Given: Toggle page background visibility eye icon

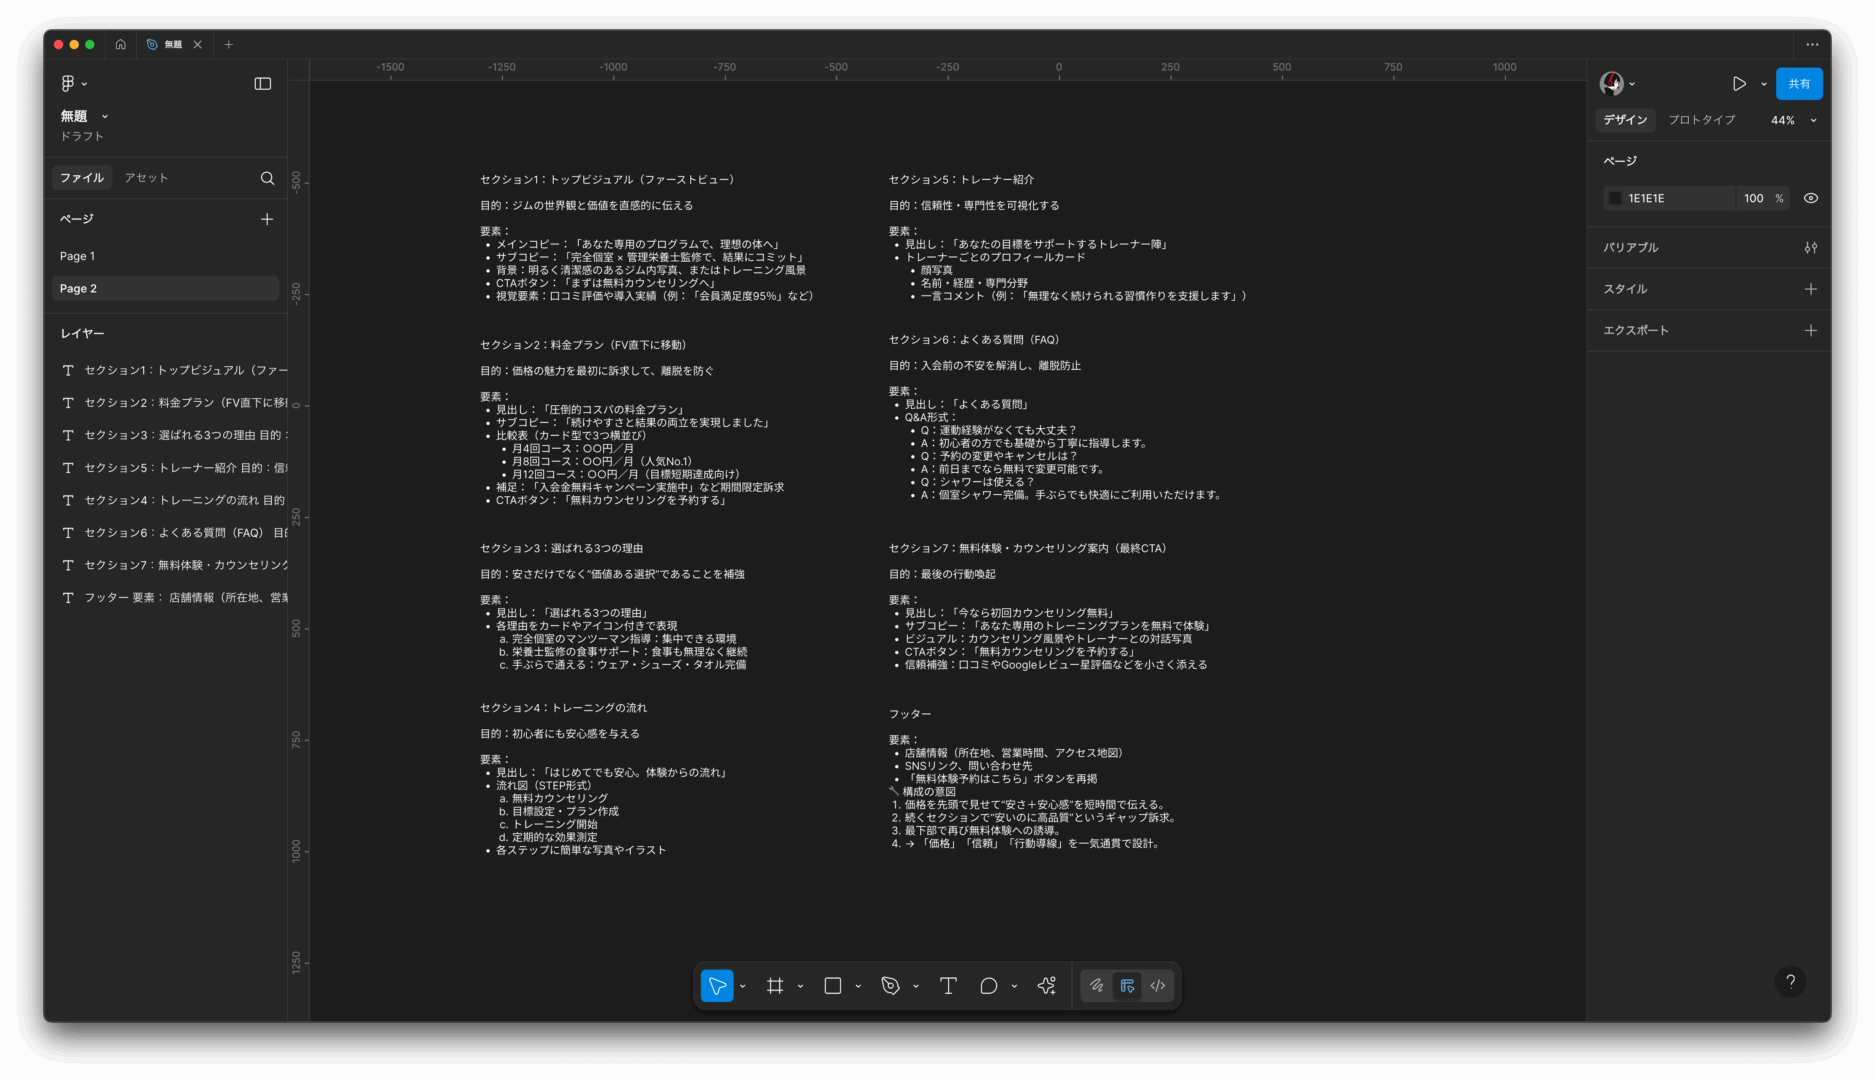Looking at the screenshot, I should coord(1810,198).
